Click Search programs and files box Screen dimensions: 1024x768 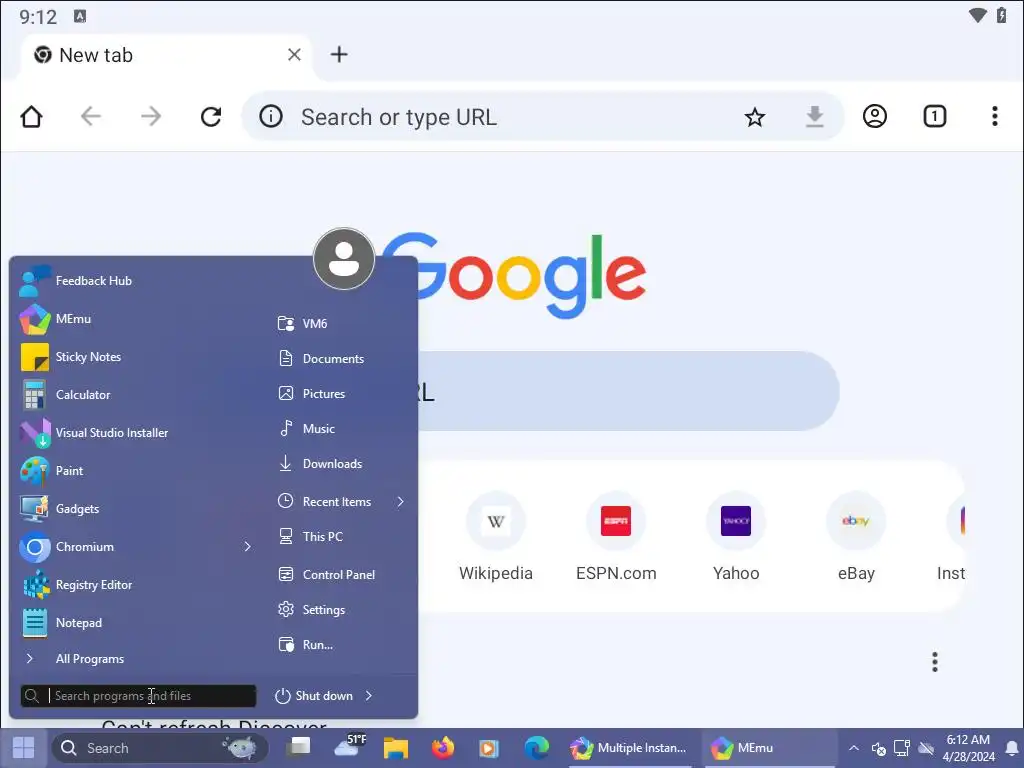138,696
